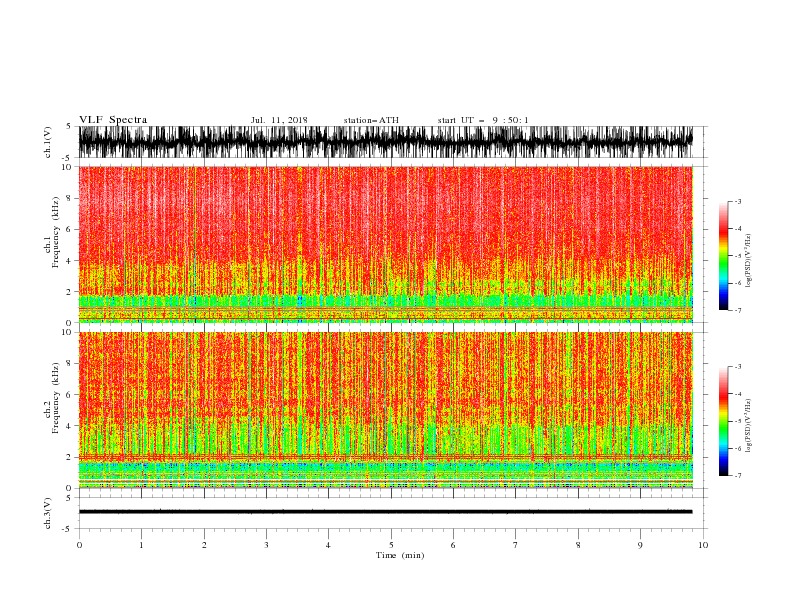Image resolution: width=792 pixels, height=612 pixels.
Task: Click time axis tick label "1"
Action: coord(141,545)
